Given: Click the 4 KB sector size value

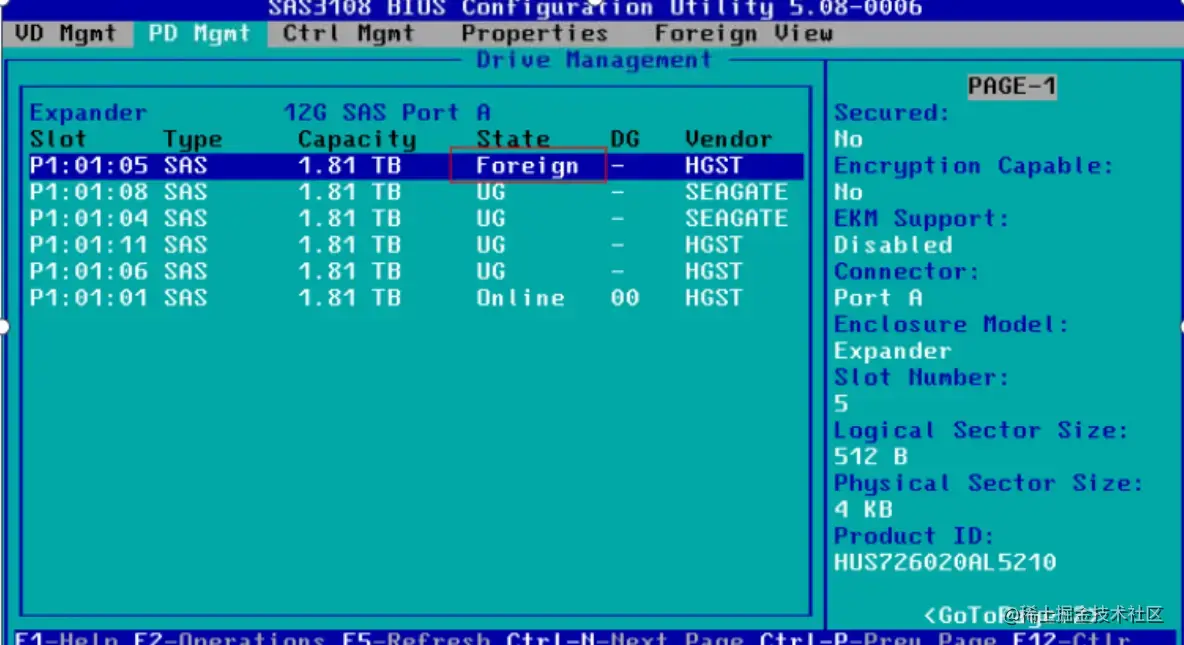Looking at the screenshot, I should point(862,510).
